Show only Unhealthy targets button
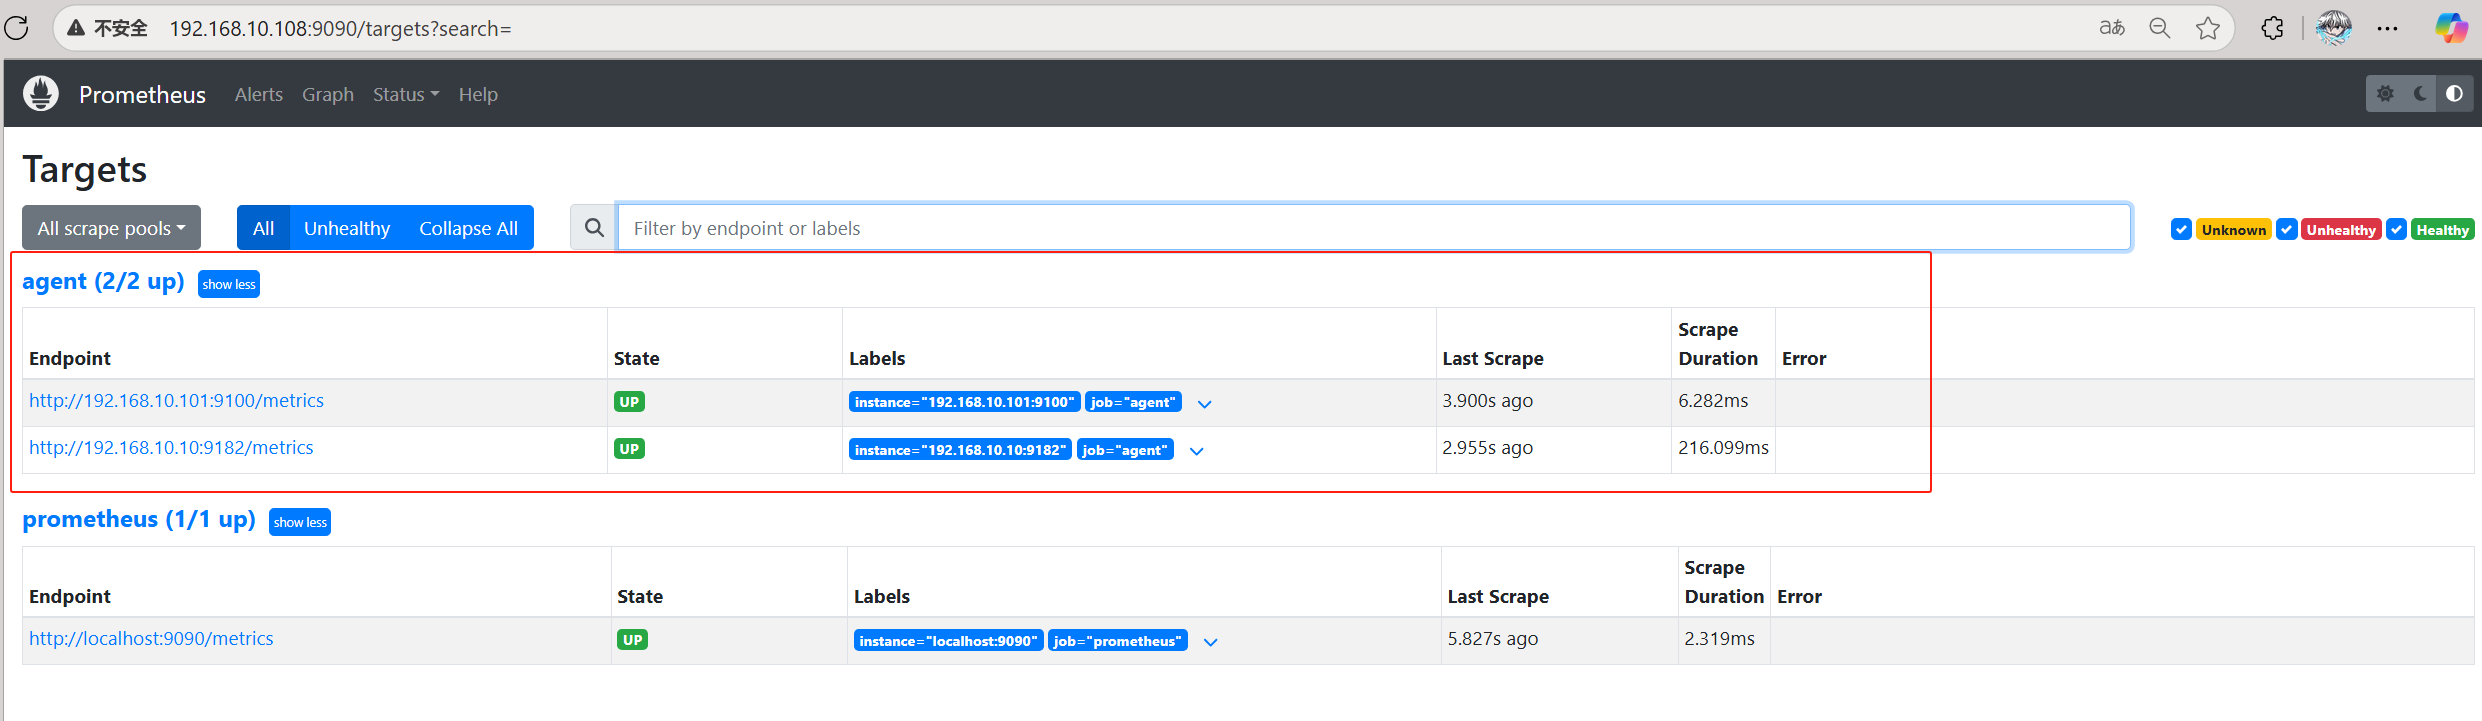2482x721 pixels. click(x=347, y=228)
